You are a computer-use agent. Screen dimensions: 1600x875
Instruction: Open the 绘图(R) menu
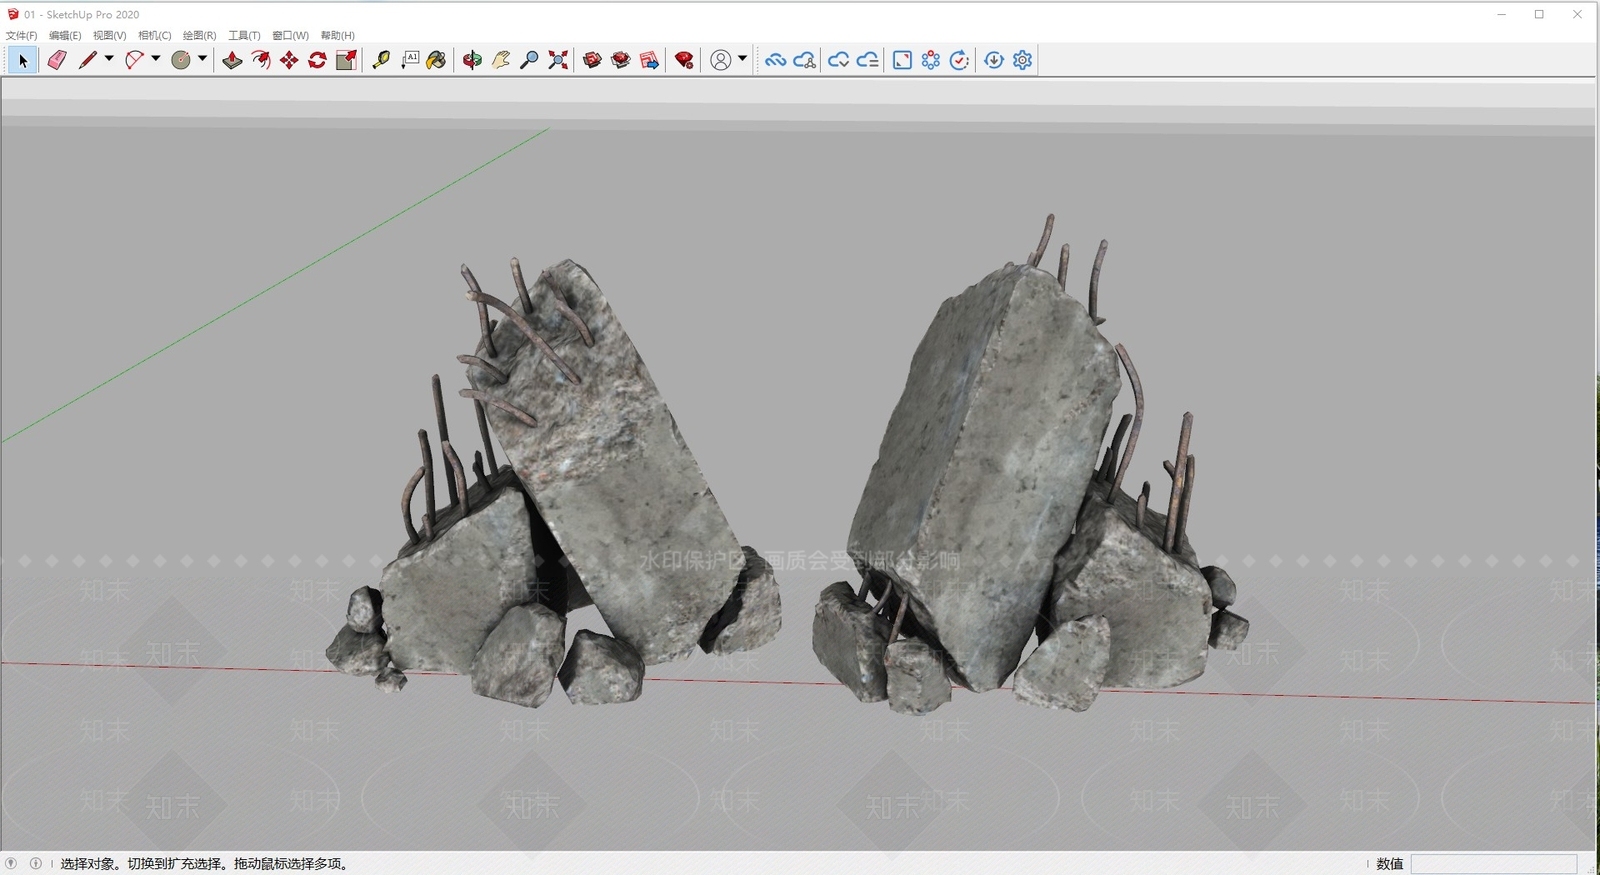tap(200, 35)
